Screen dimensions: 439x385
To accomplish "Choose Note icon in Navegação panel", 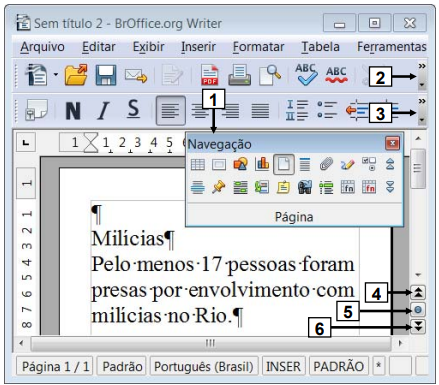I will point(283,187).
